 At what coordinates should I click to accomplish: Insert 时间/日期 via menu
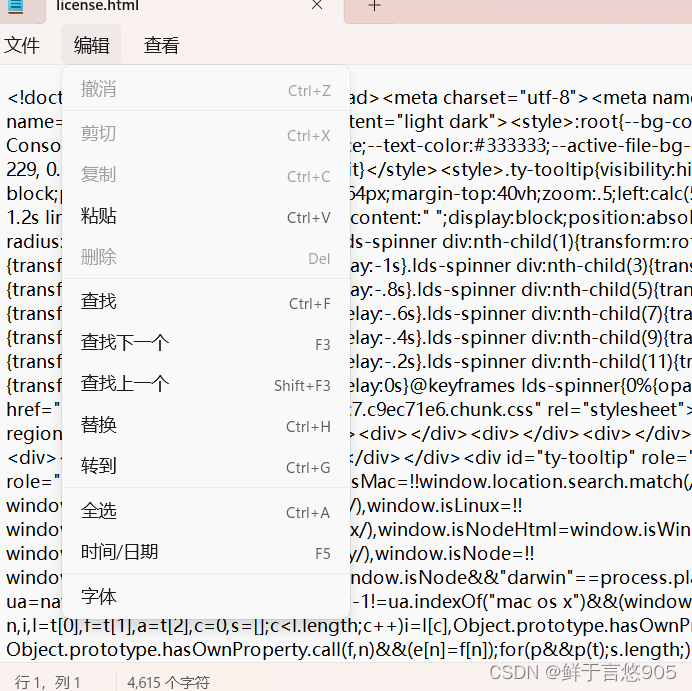pyautogui.click(x=206, y=553)
